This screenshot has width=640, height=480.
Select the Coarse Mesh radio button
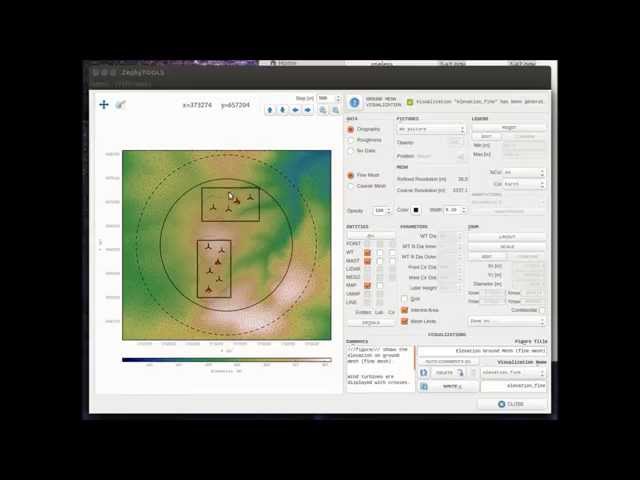coord(351,186)
